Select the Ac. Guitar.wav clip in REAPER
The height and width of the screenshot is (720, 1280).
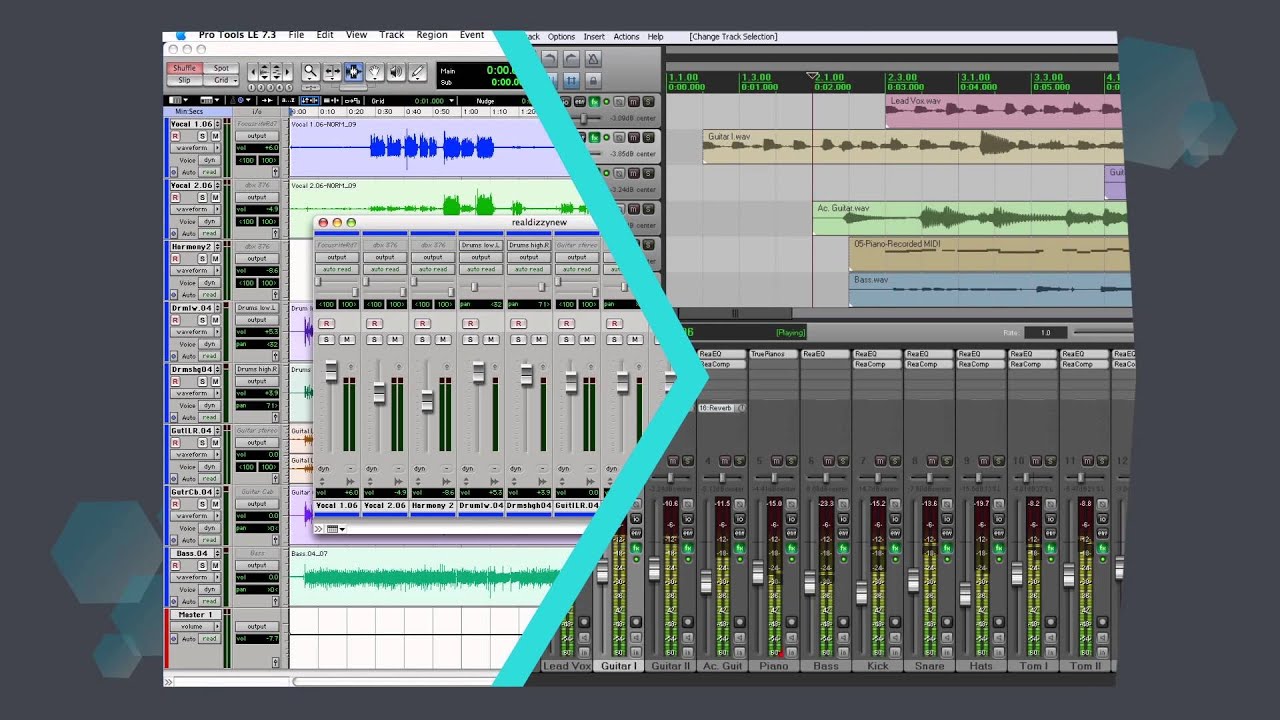pyautogui.click(x=970, y=219)
